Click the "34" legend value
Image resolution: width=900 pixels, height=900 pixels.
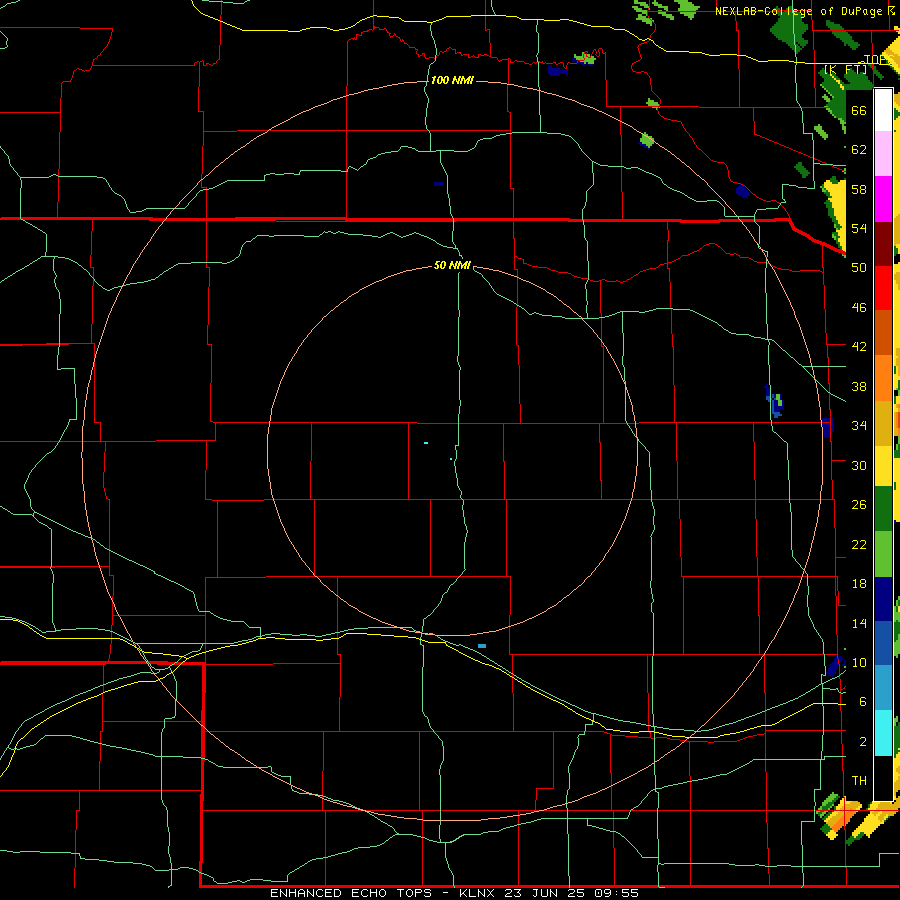[859, 426]
